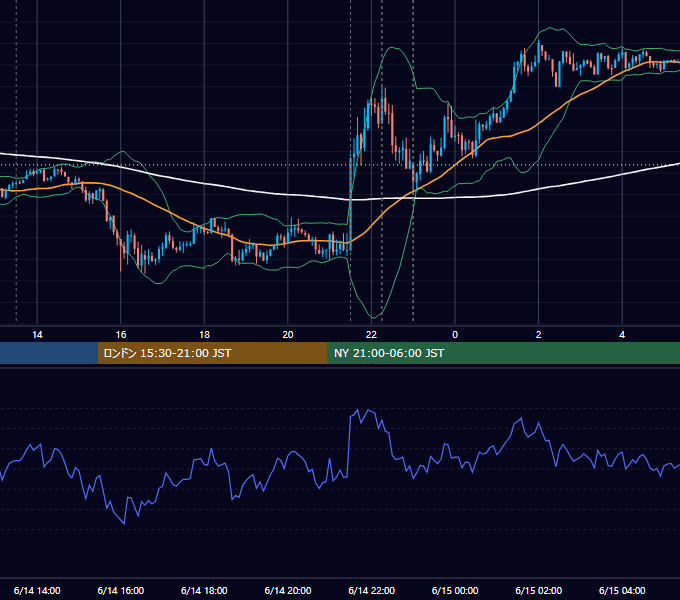Click the 0 hour axis label
The width and height of the screenshot is (680, 600).
[x=455, y=335]
